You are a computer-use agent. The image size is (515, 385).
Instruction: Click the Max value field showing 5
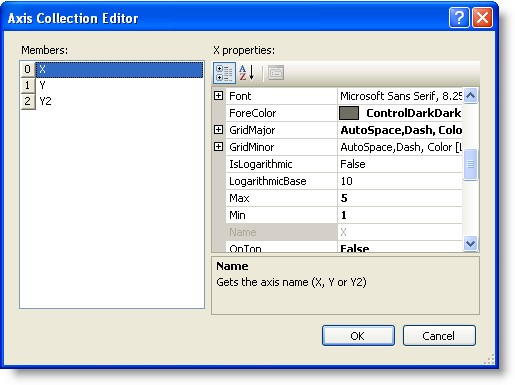tap(400, 198)
